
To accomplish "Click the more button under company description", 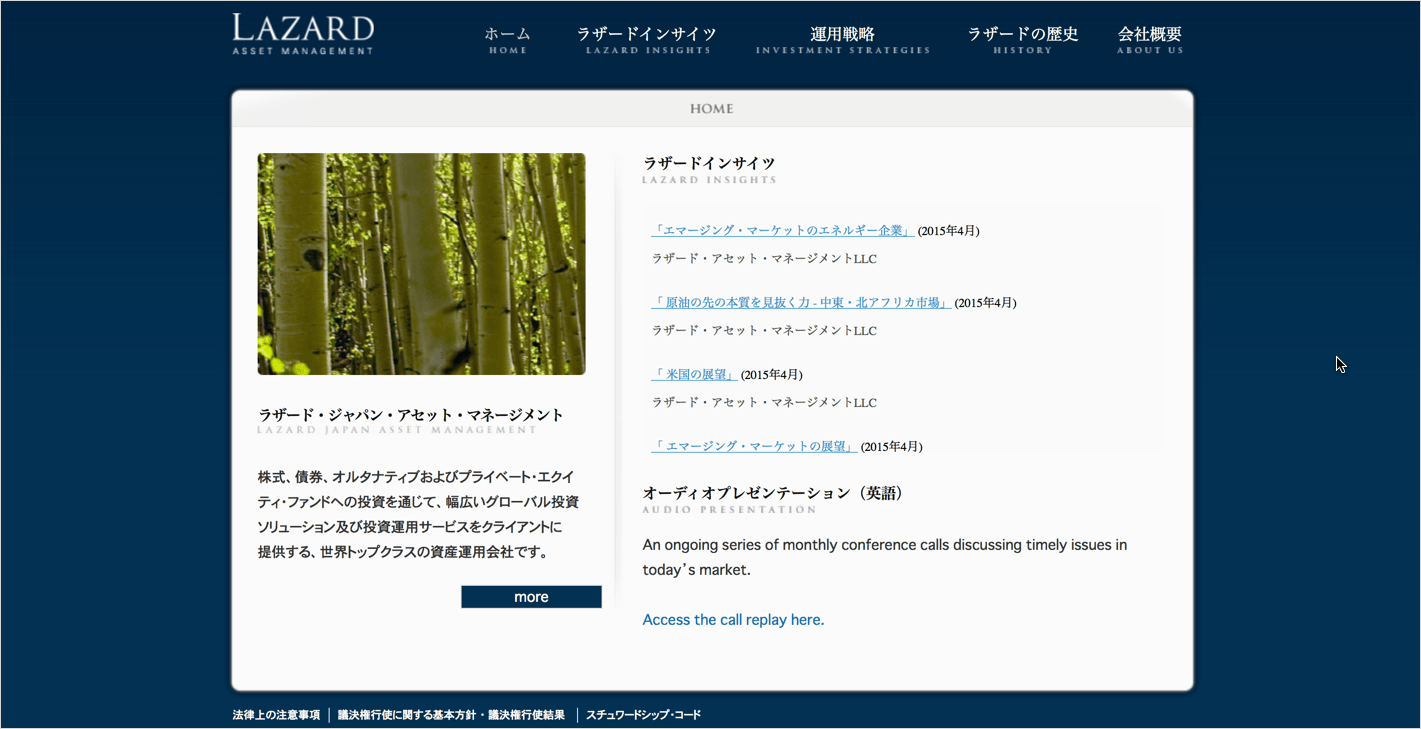I will 531,596.
